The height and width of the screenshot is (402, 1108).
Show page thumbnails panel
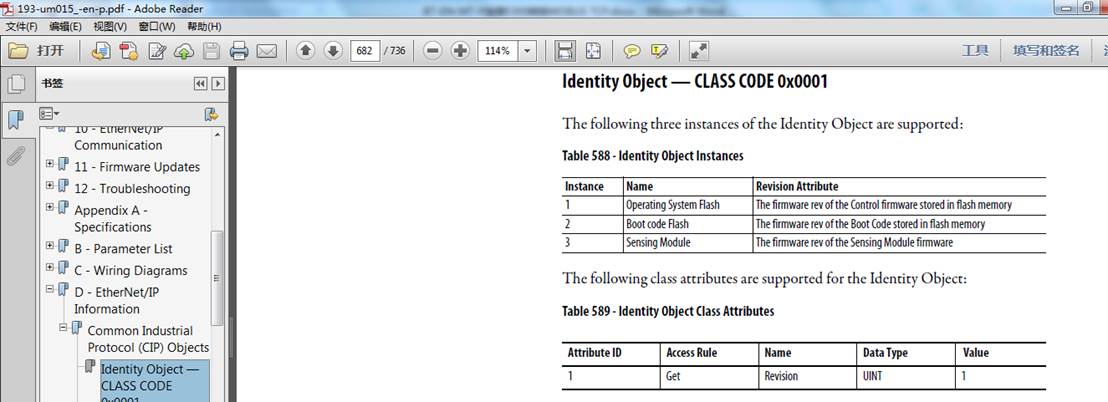16,85
